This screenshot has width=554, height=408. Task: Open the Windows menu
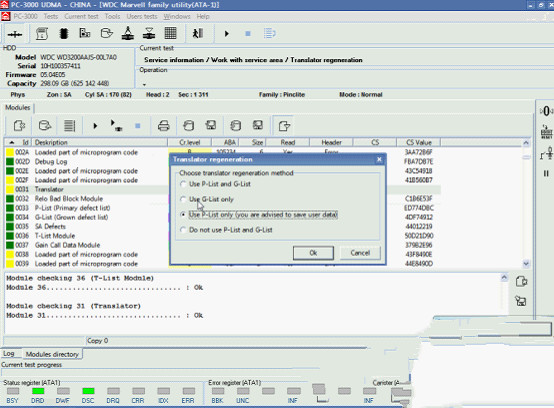click(177, 16)
